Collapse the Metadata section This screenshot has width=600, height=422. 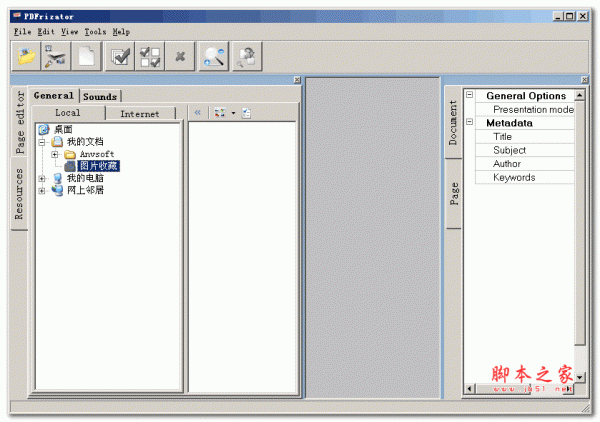(470, 122)
